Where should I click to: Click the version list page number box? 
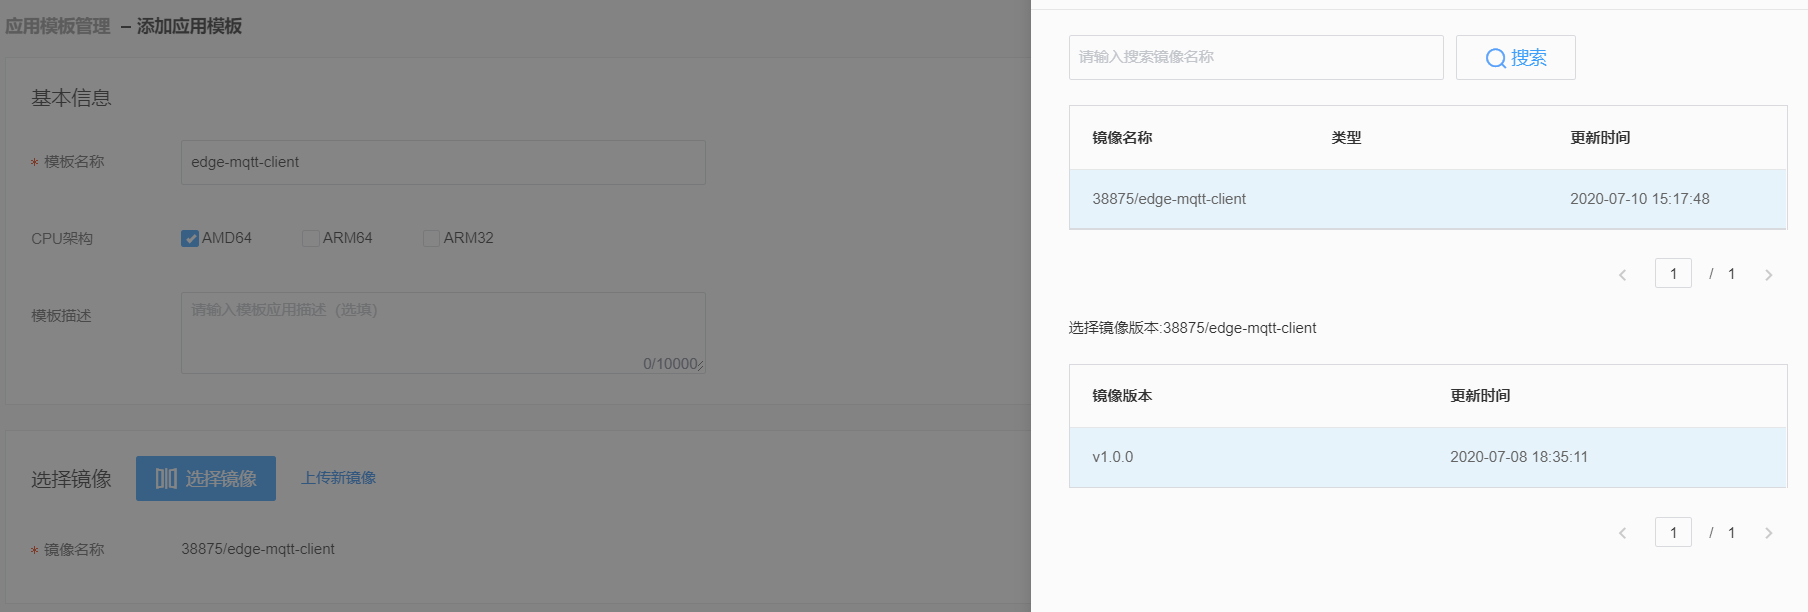1673,532
